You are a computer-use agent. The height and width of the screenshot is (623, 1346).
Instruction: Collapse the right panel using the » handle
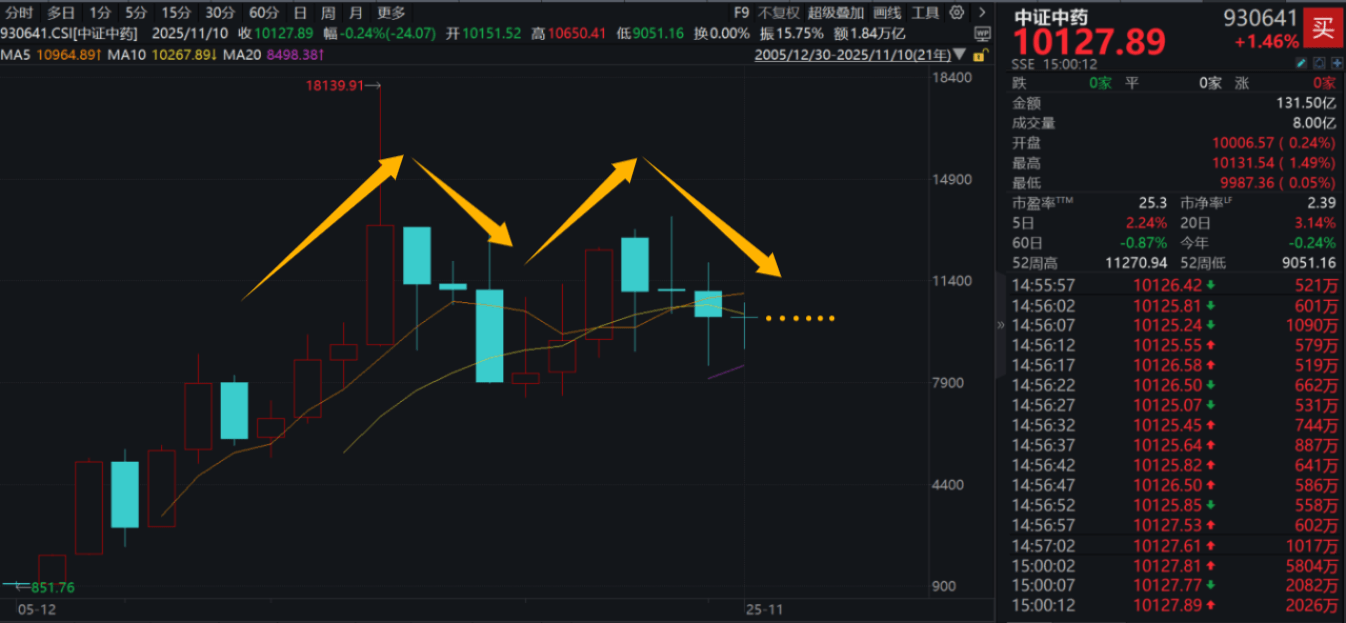point(1001,324)
